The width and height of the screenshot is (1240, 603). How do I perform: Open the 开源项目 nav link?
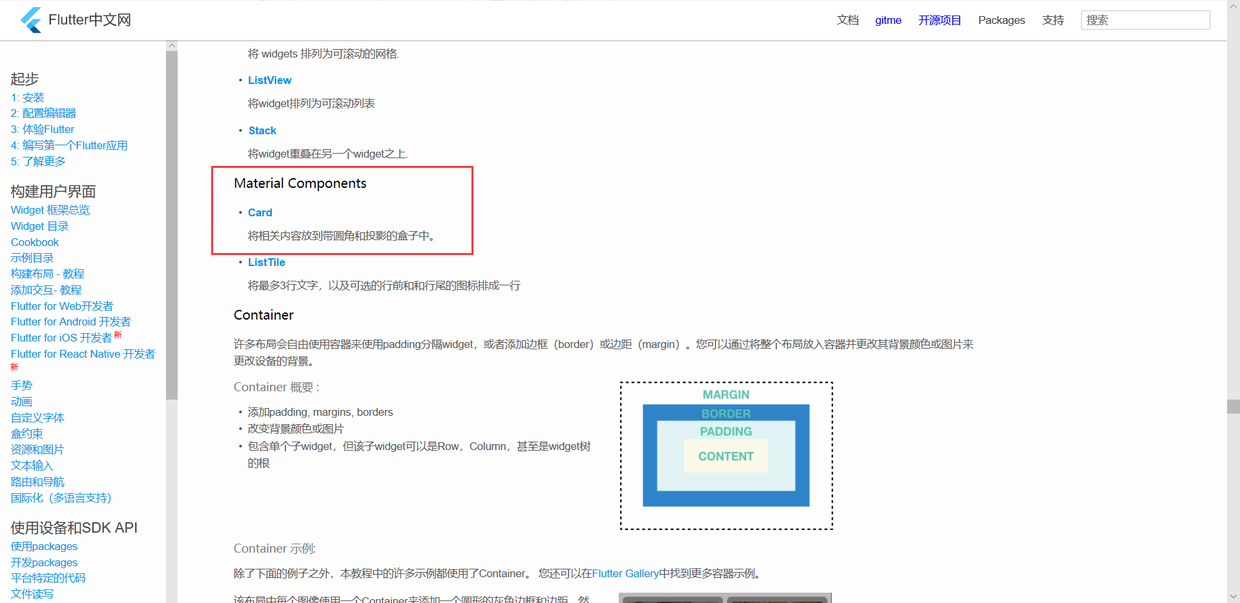(x=940, y=20)
